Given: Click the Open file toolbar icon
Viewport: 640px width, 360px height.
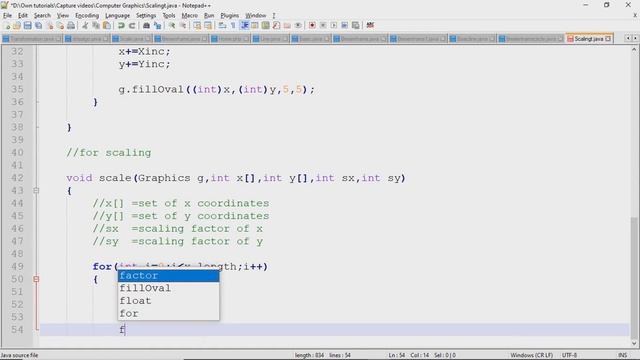Looking at the screenshot, I should 17,25.
